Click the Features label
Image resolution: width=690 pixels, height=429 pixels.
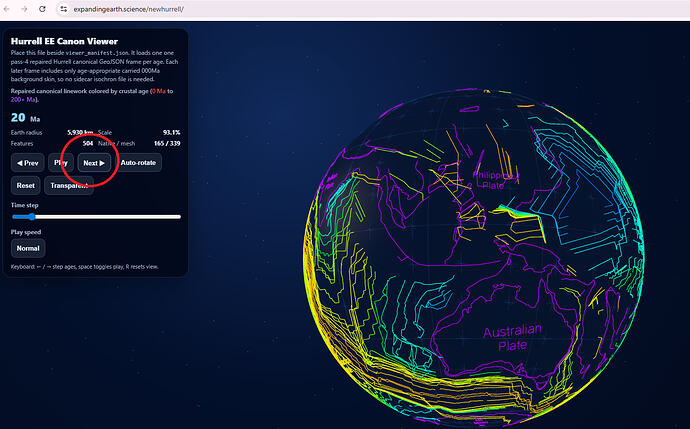coord(22,143)
